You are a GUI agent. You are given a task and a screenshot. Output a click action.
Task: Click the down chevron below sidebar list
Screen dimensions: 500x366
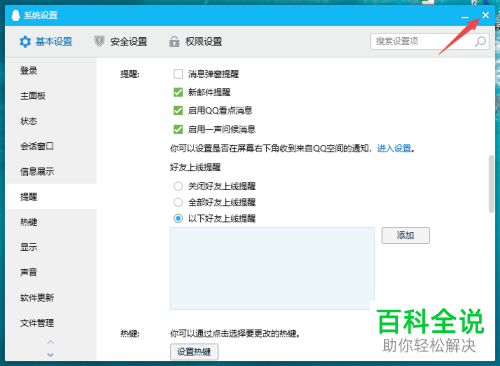point(50,355)
